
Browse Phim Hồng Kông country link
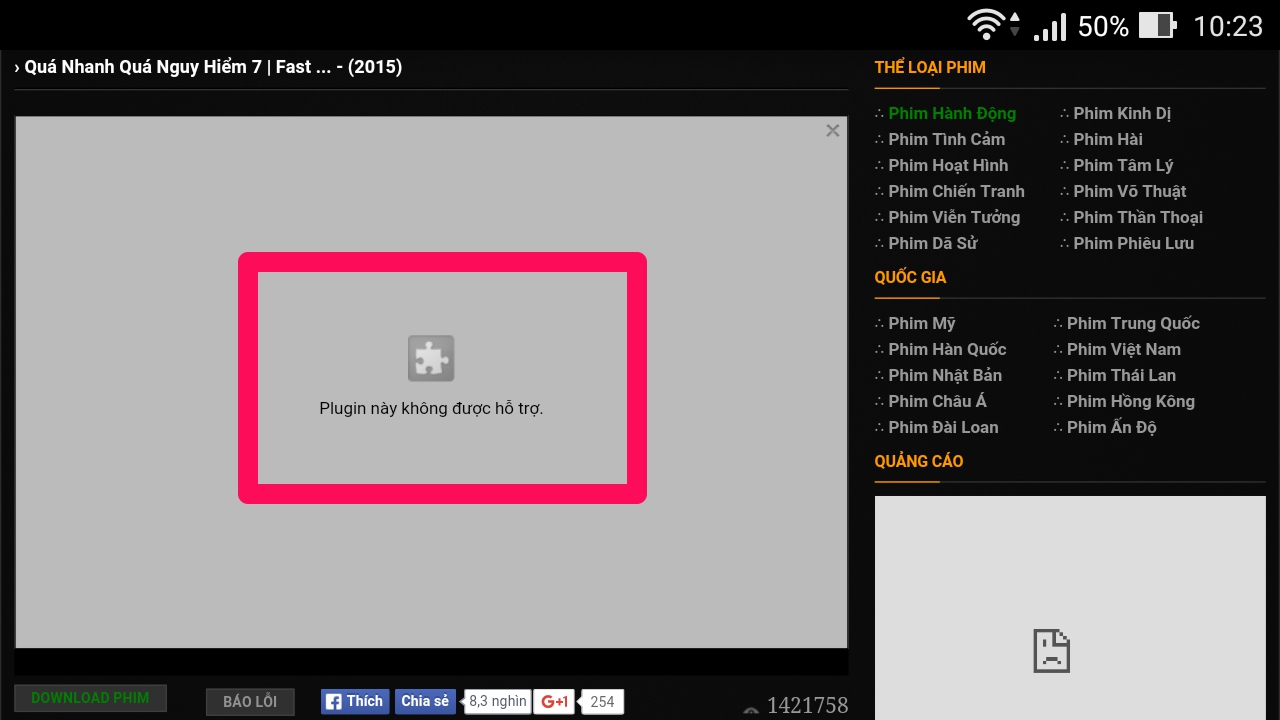[x=1131, y=401]
